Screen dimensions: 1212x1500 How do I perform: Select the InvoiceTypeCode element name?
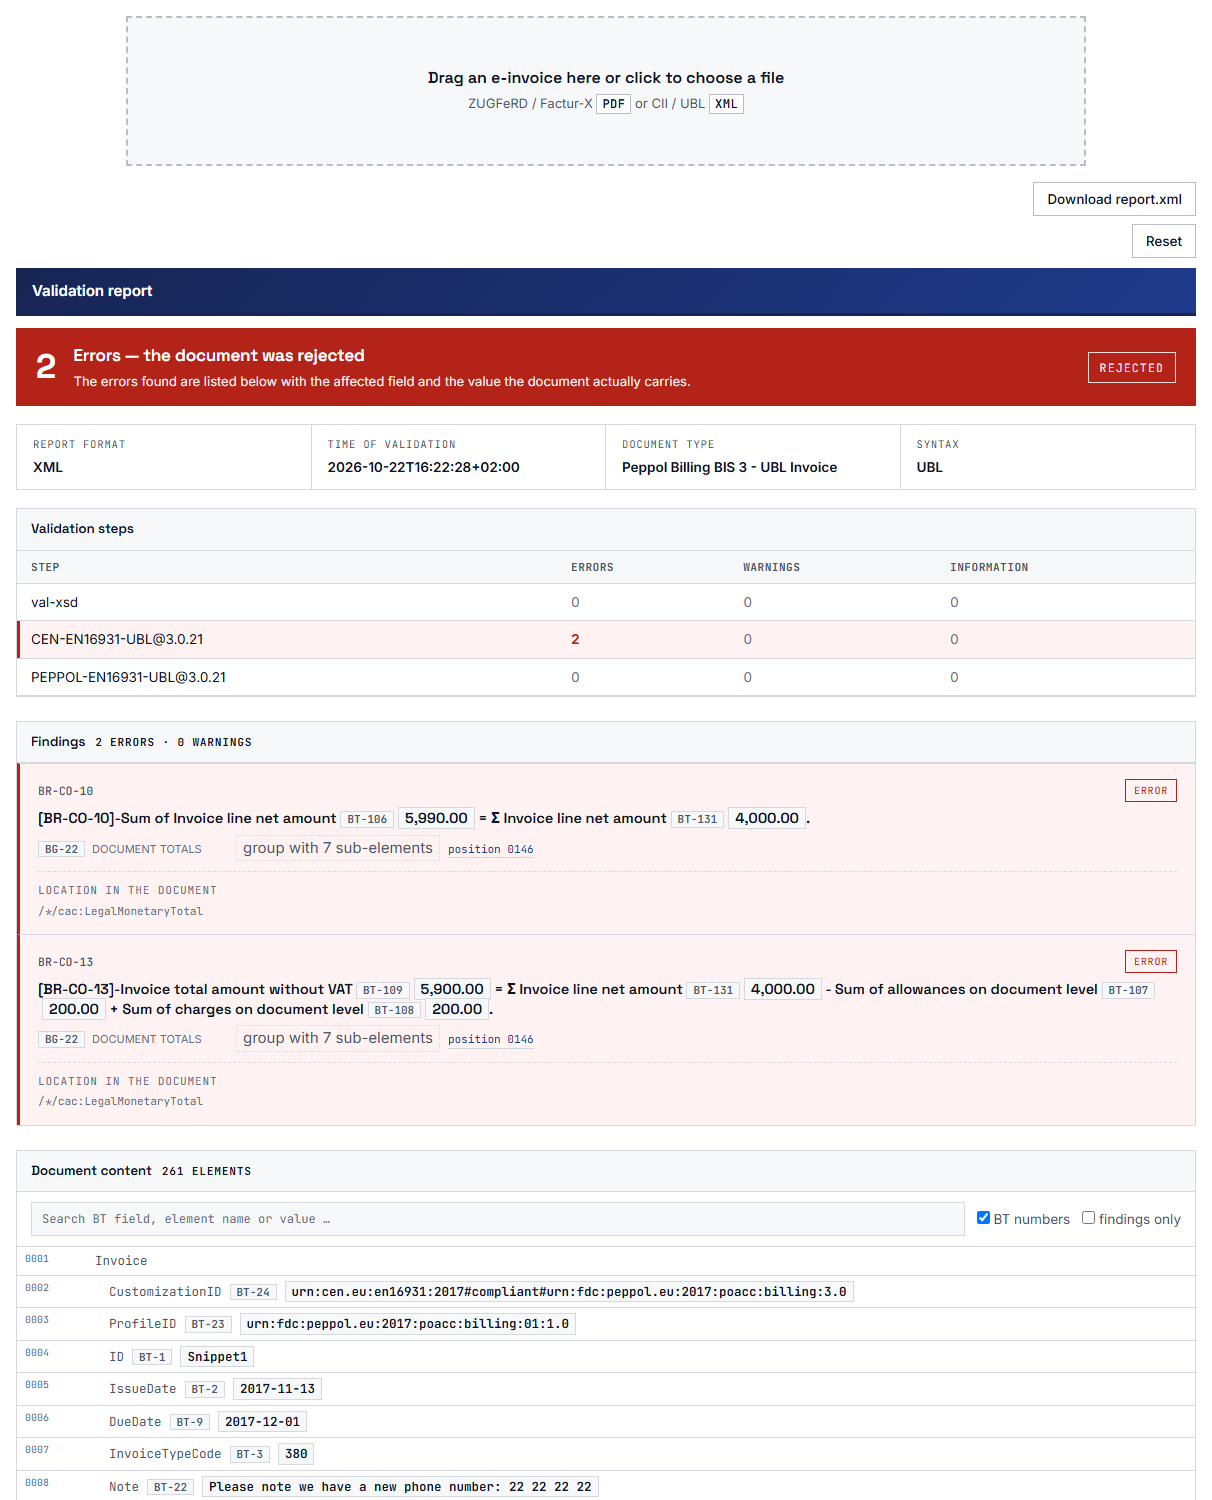coord(165,1454)
